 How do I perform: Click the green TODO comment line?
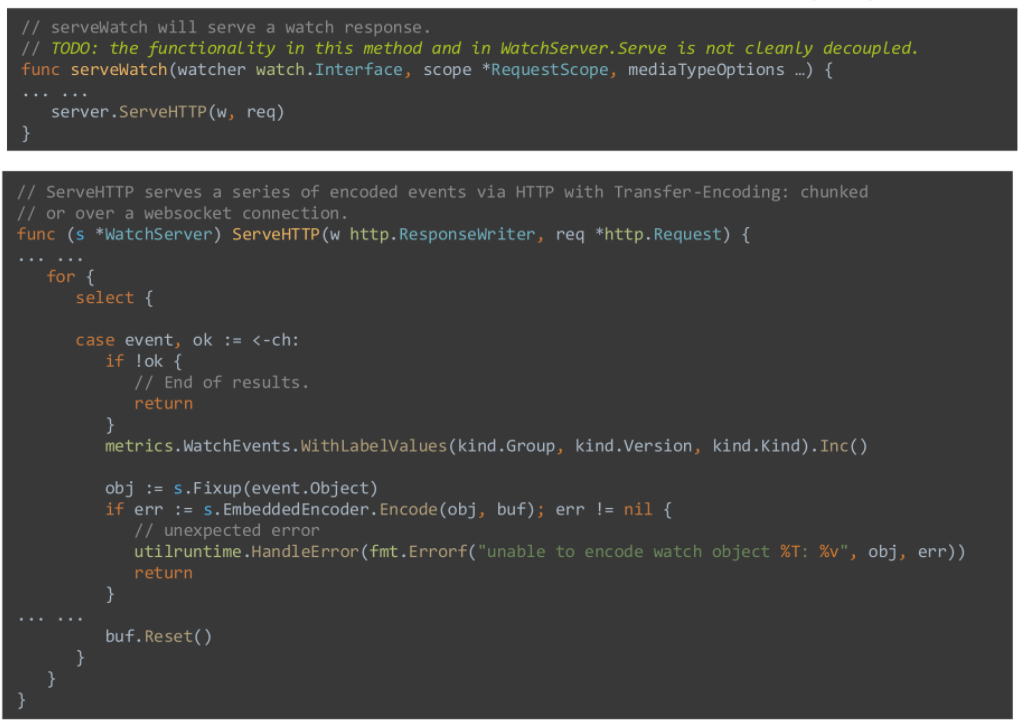[469, 48]
